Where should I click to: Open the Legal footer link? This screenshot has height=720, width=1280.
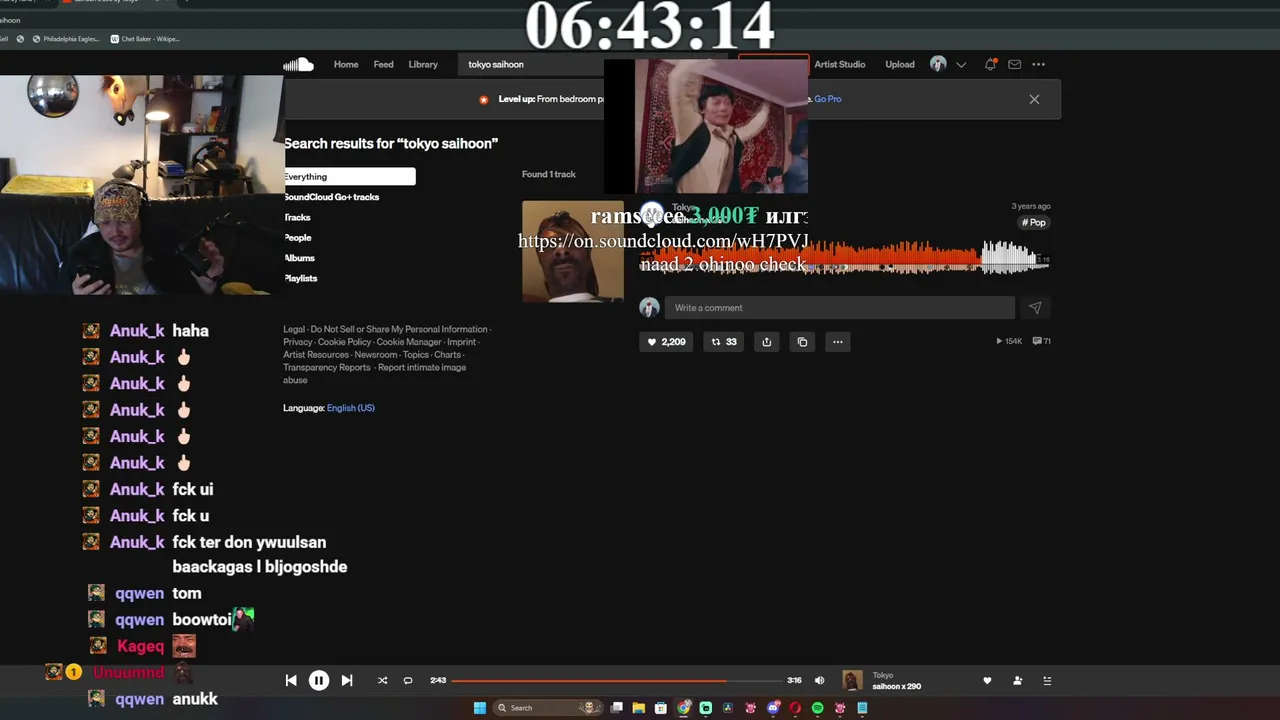pos(294,329)
